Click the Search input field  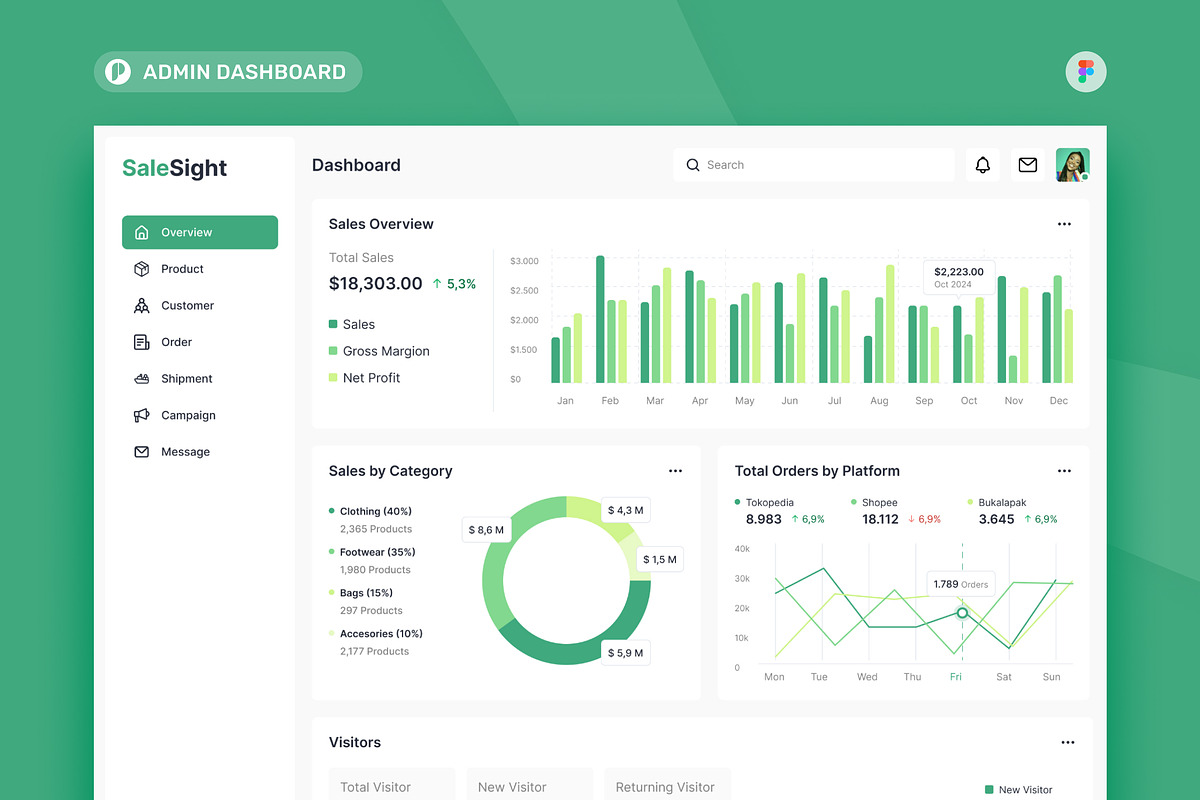coord(814,165)
